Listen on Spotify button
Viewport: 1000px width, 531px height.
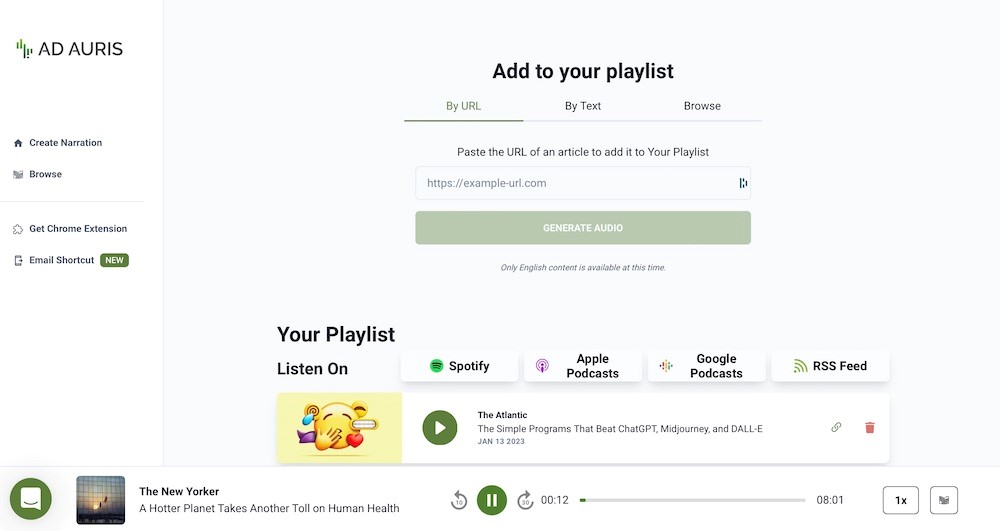pos(459,366)
